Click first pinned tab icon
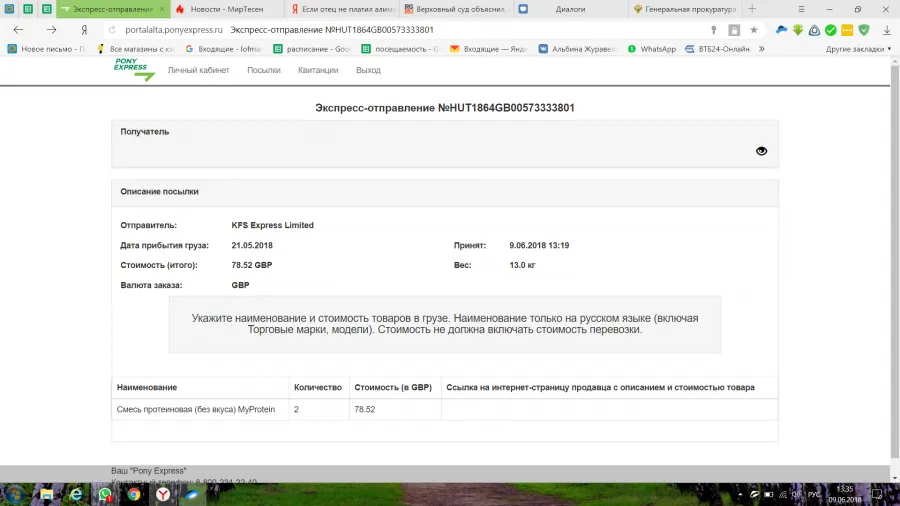 click(9, 9)
